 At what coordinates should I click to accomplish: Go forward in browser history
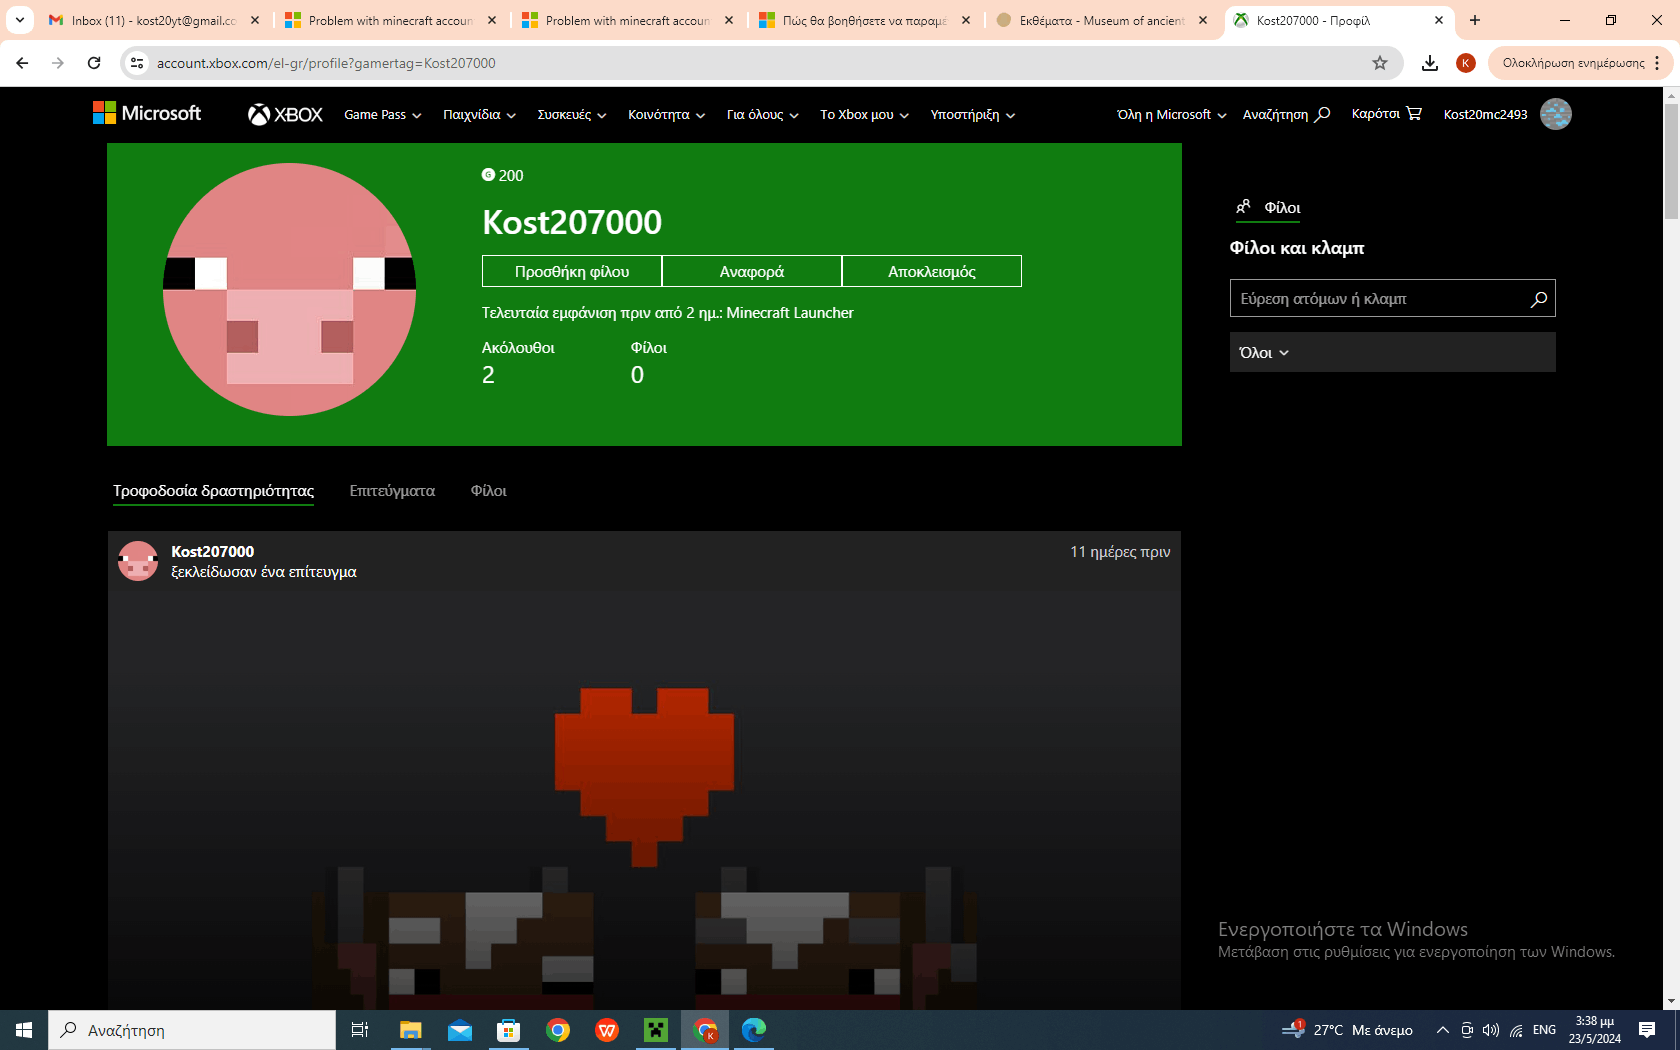(58, 63)
